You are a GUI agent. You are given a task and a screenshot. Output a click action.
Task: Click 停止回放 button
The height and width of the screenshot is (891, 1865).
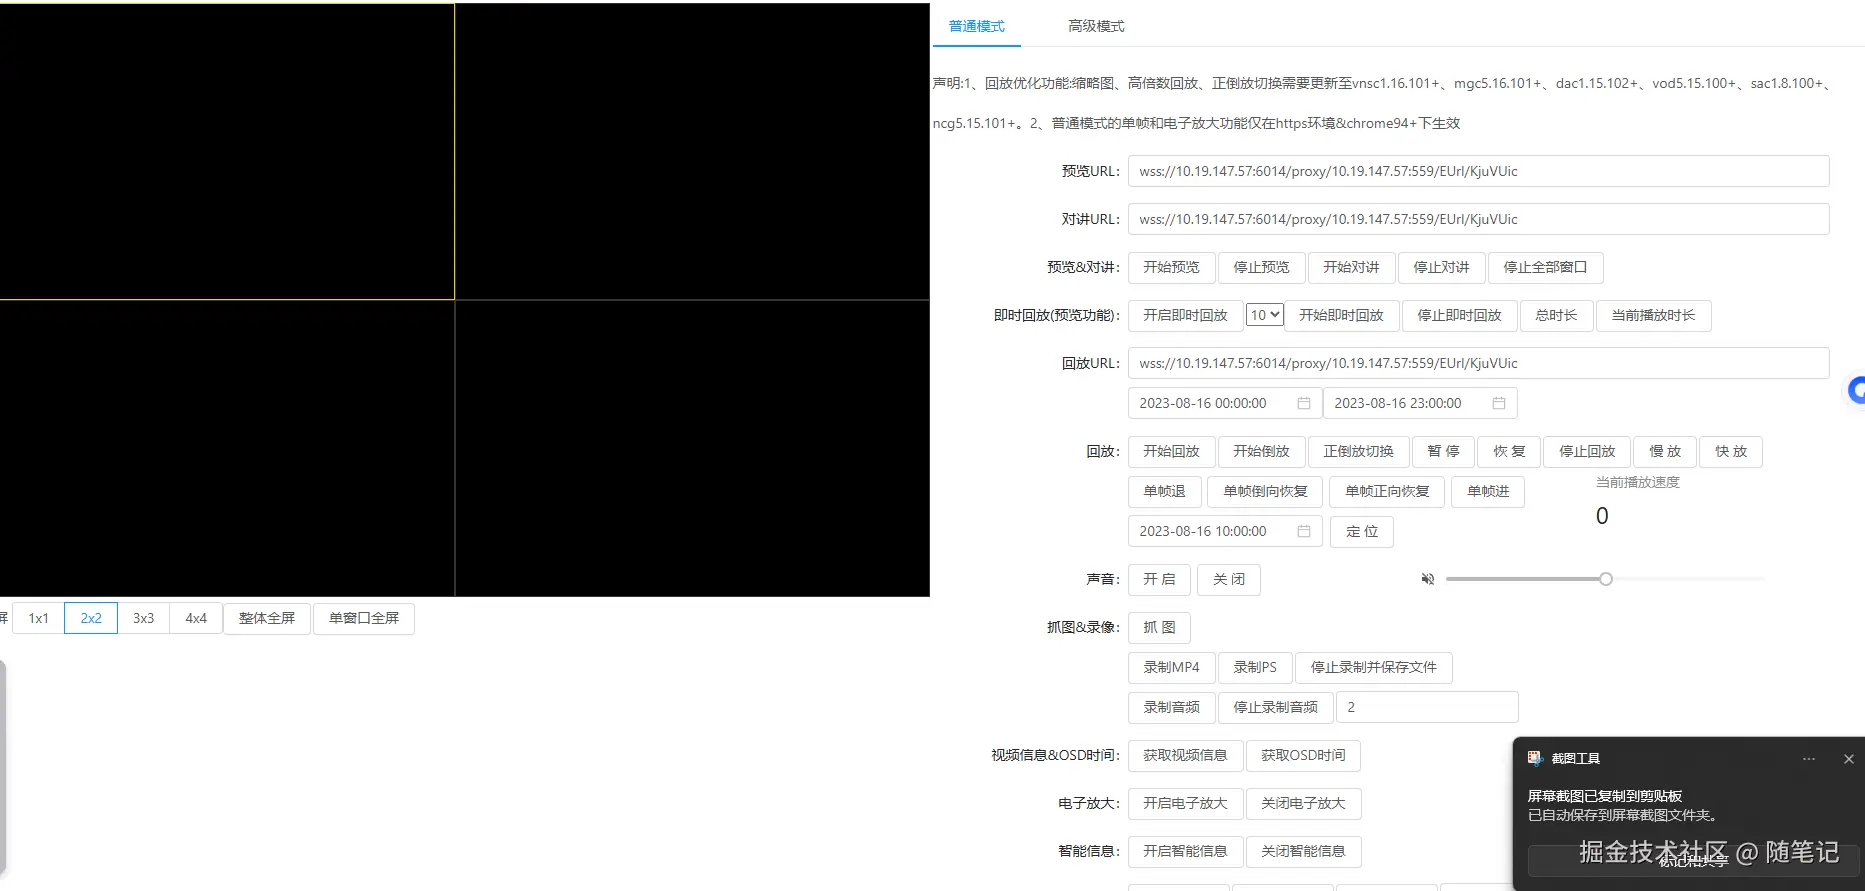point(1588,451)
